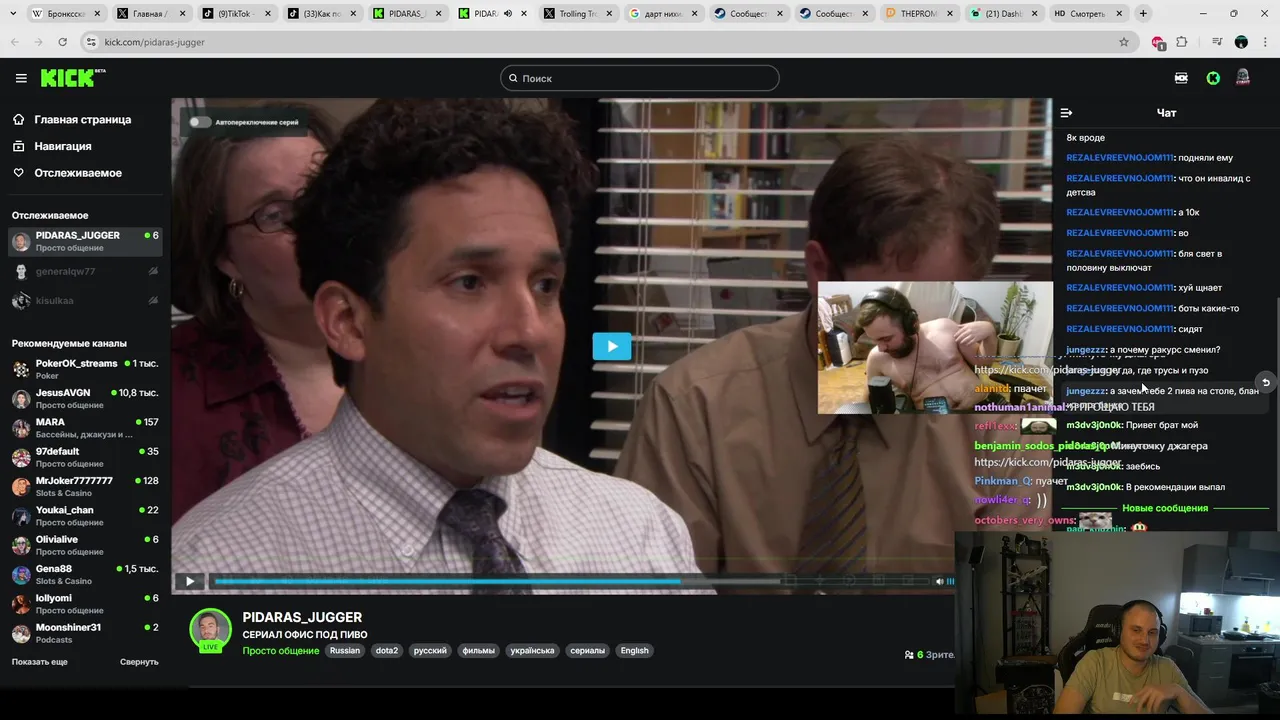Click Новые сообщения in chat
Image resolution: width=1280 pixels, height=720 pixels.
1165,509
